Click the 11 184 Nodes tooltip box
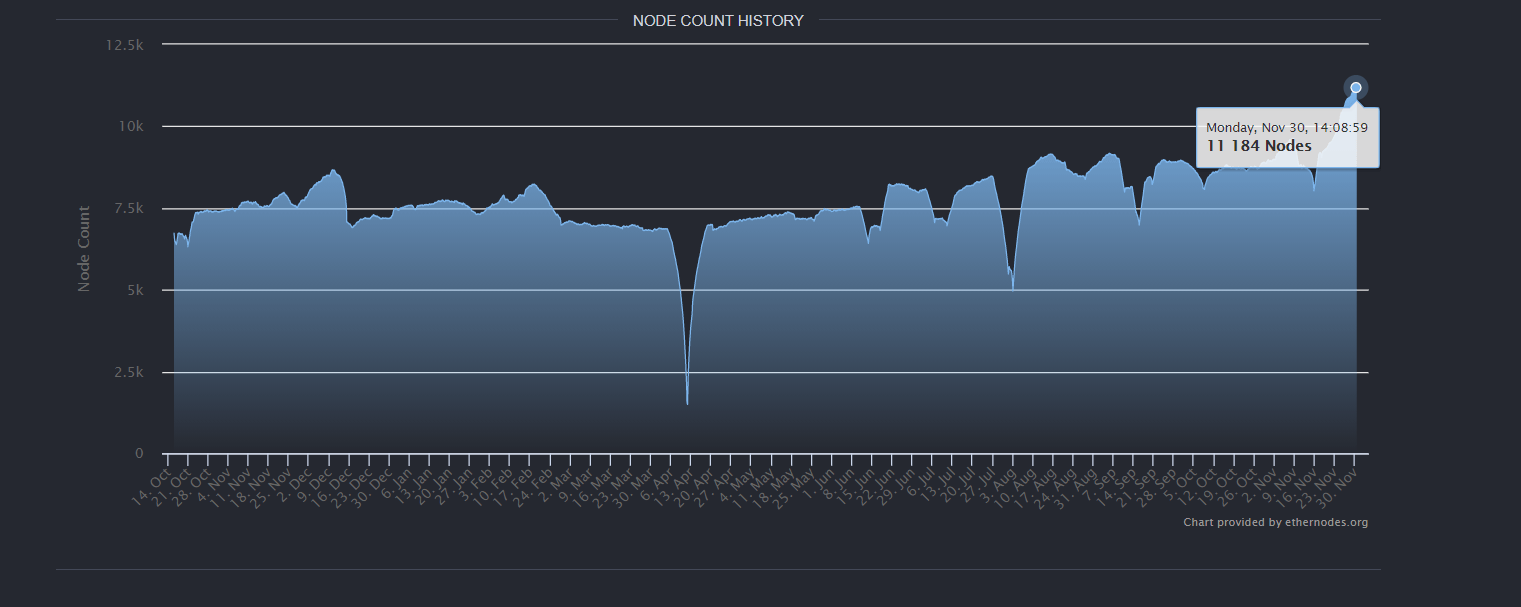 1288,137
